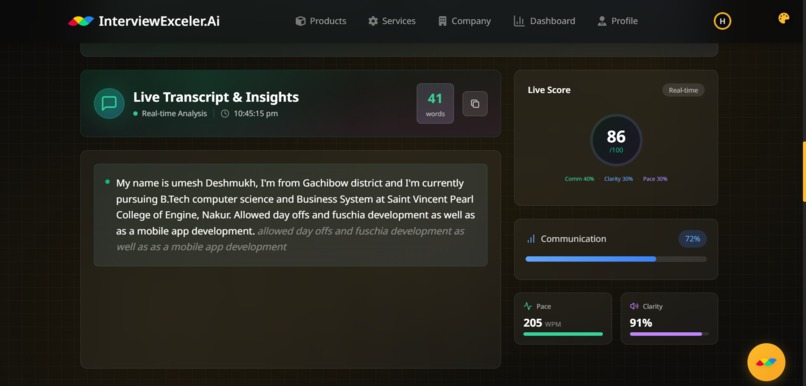806x386 pixels.
Task: Click the grey italic interim transcript text
Action: coord(290,239)
